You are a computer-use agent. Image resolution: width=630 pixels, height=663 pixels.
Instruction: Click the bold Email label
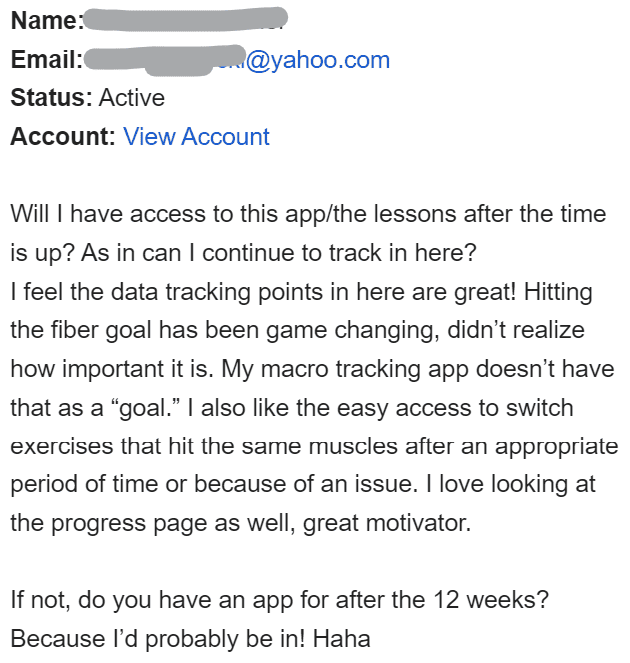point(46,60)
